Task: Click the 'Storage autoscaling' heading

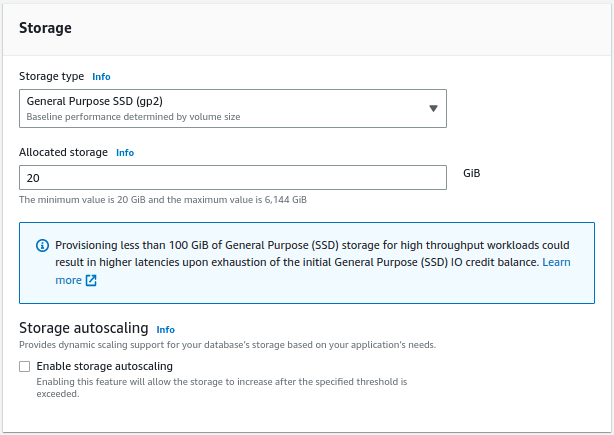Action: [84, 328]
